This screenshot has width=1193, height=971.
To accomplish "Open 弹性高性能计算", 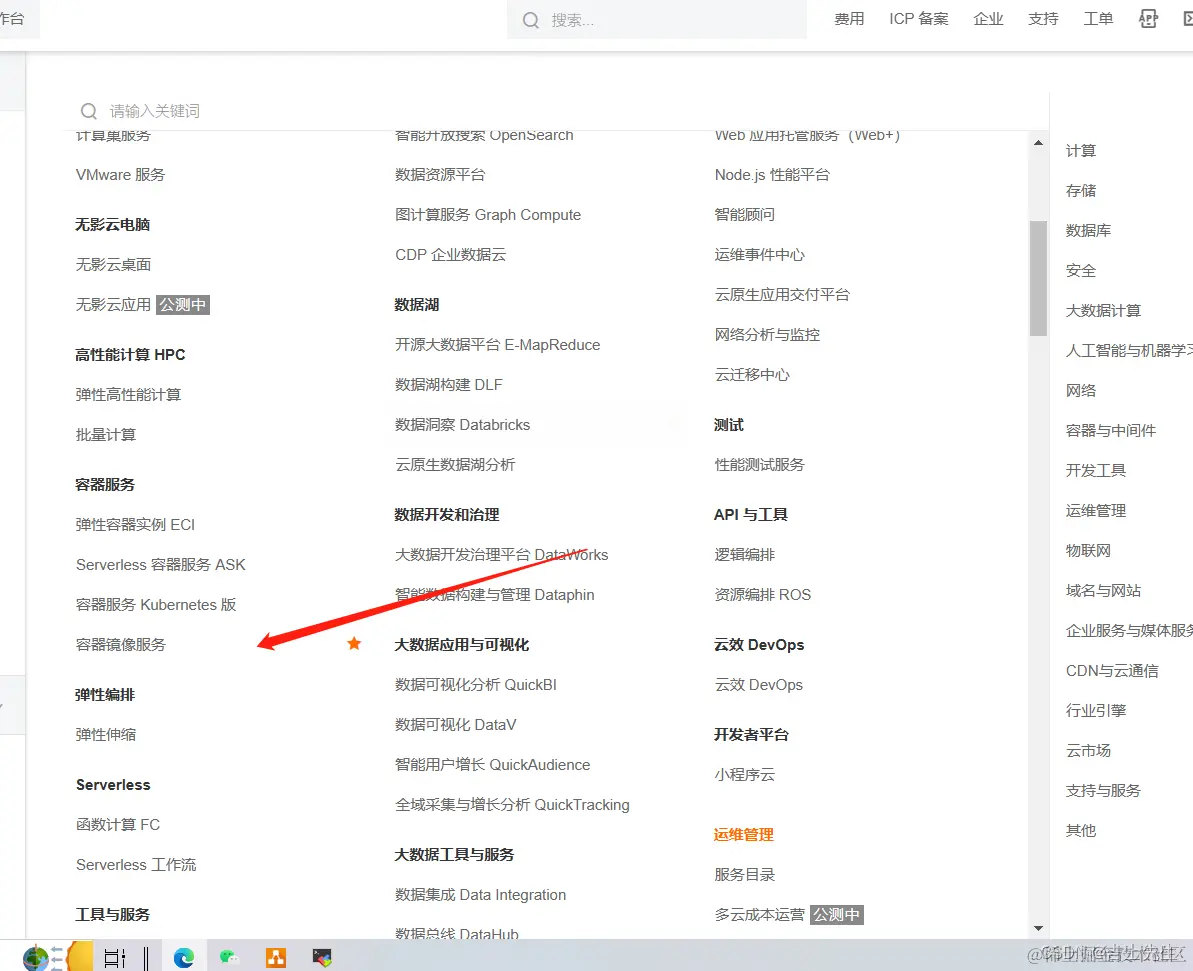I will click(129, 394).
